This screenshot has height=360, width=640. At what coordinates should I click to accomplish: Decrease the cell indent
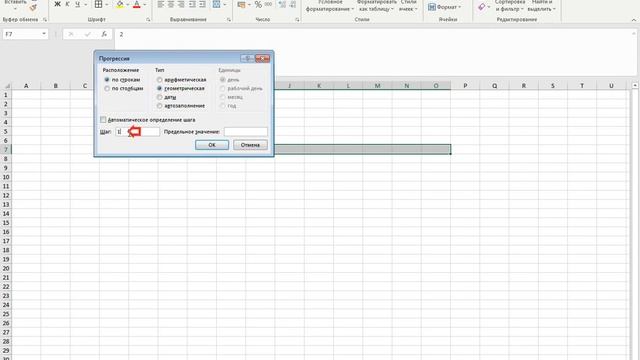(x=192, y=4)
